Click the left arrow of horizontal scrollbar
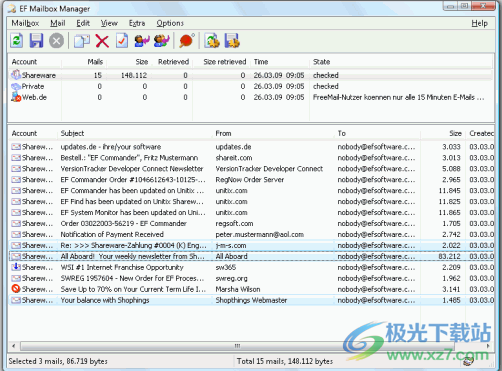 click(x=13, y=346)
